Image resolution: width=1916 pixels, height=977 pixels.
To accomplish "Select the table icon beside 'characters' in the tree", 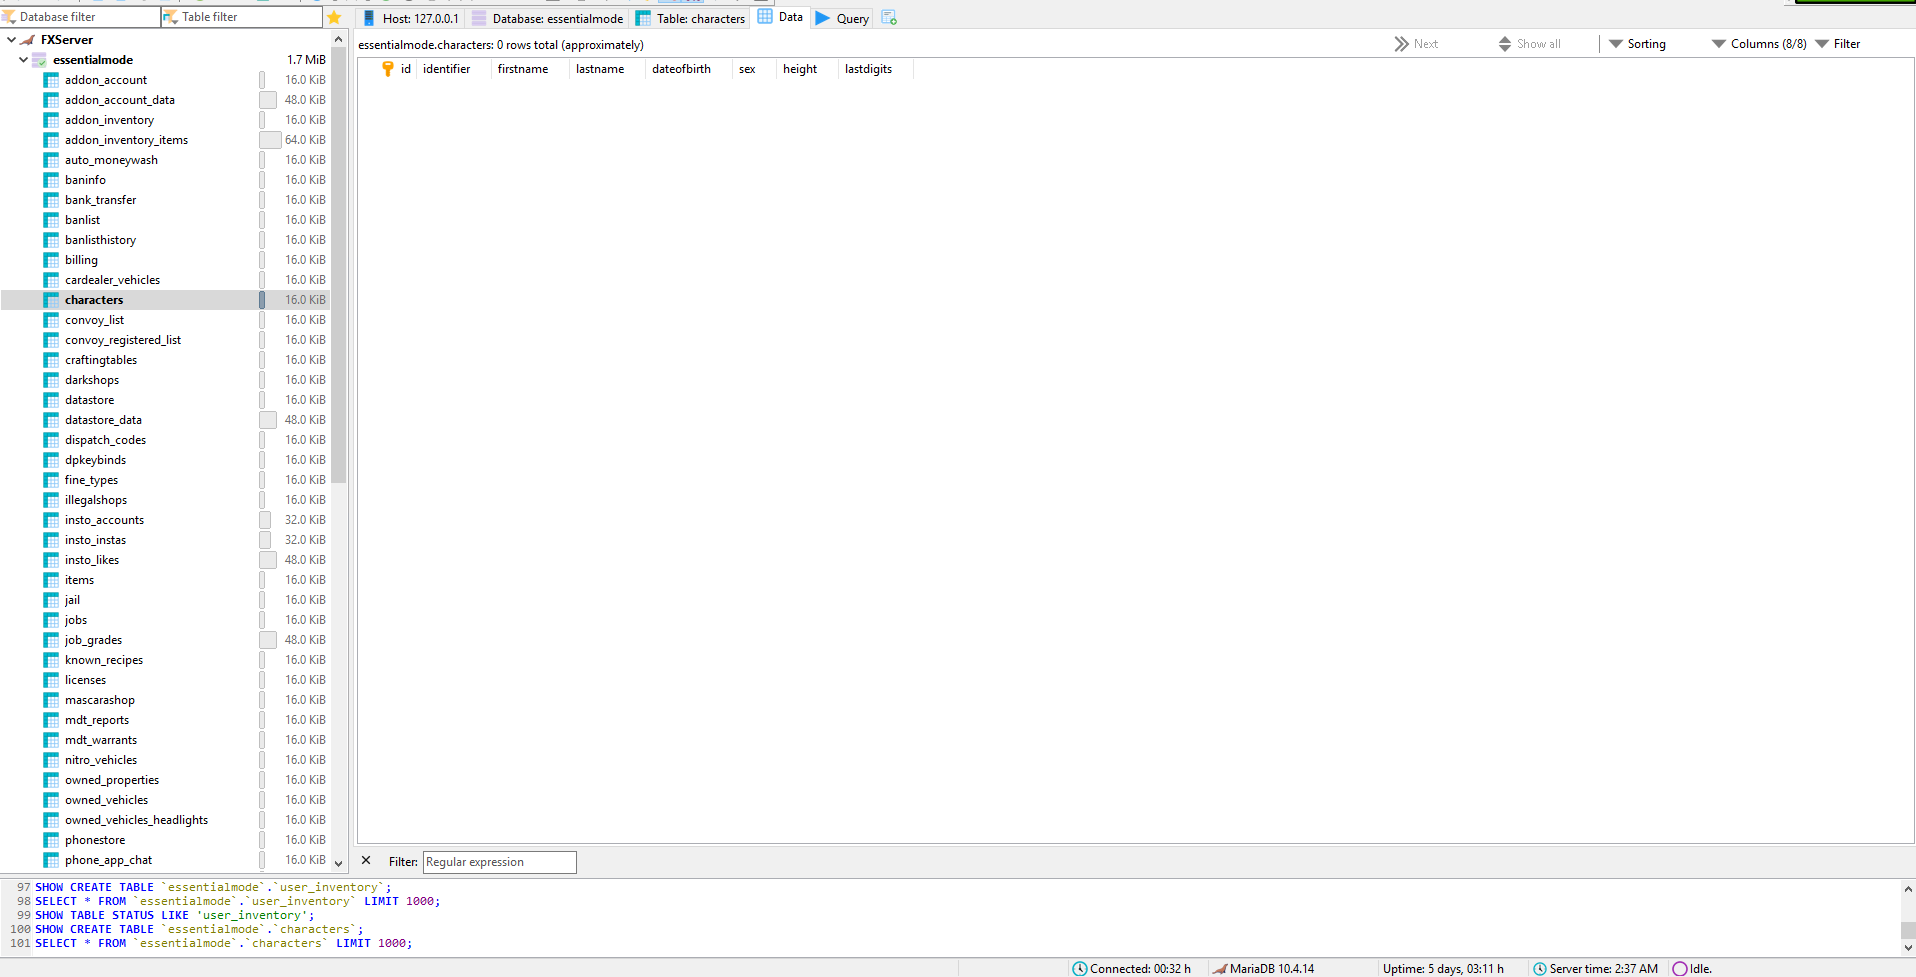I will [51, 299].
